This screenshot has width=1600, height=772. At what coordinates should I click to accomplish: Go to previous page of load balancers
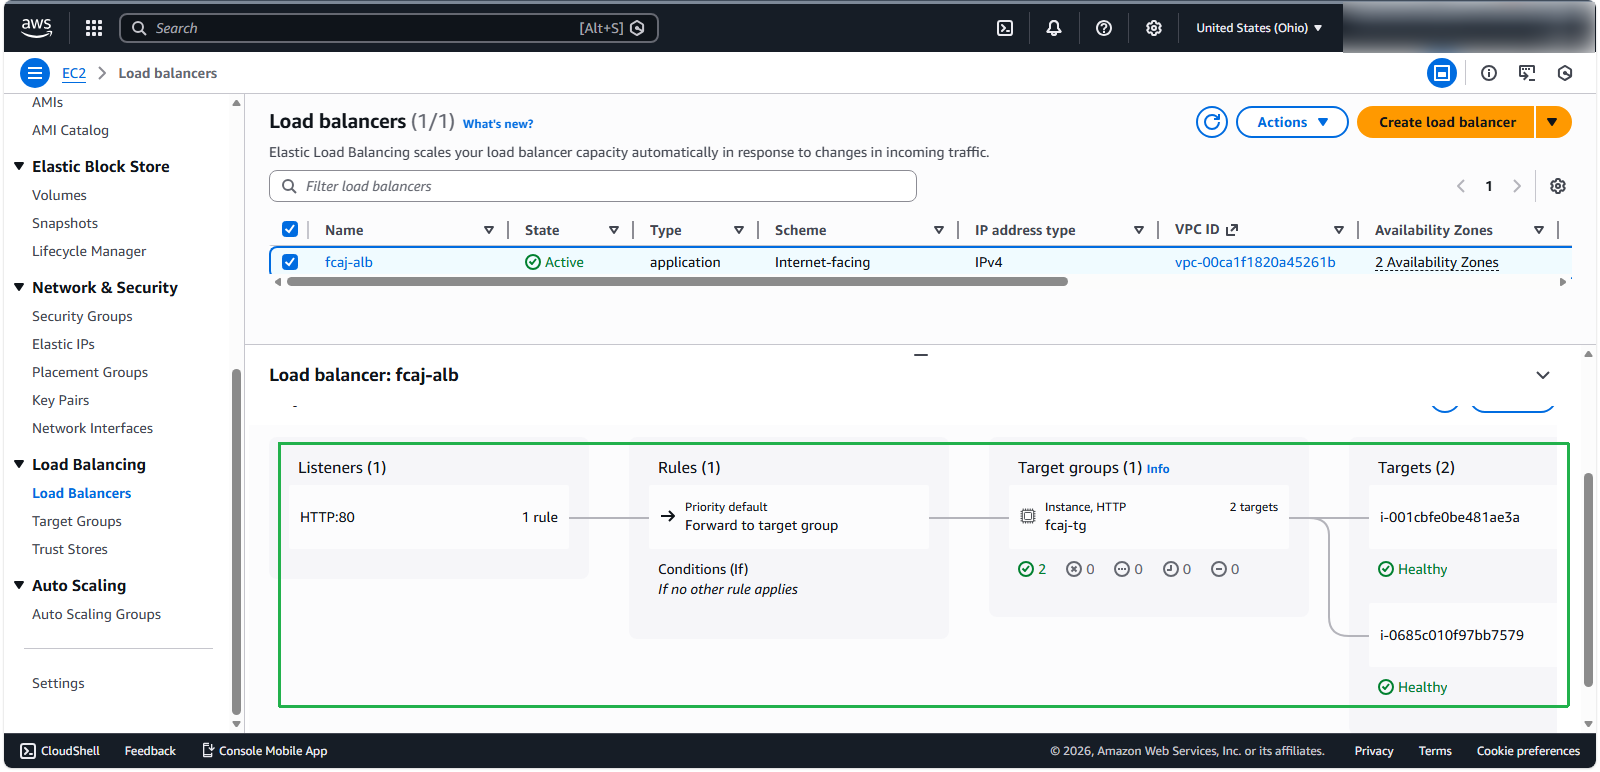coord(1461,186)
